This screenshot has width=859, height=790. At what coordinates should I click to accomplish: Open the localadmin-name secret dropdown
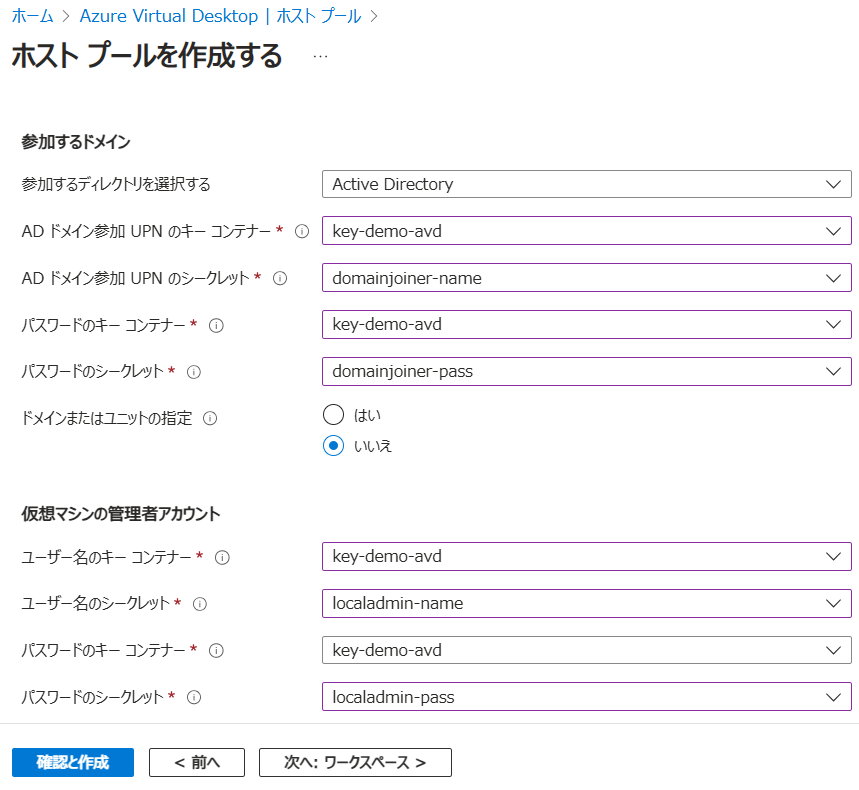coord(586,603)
